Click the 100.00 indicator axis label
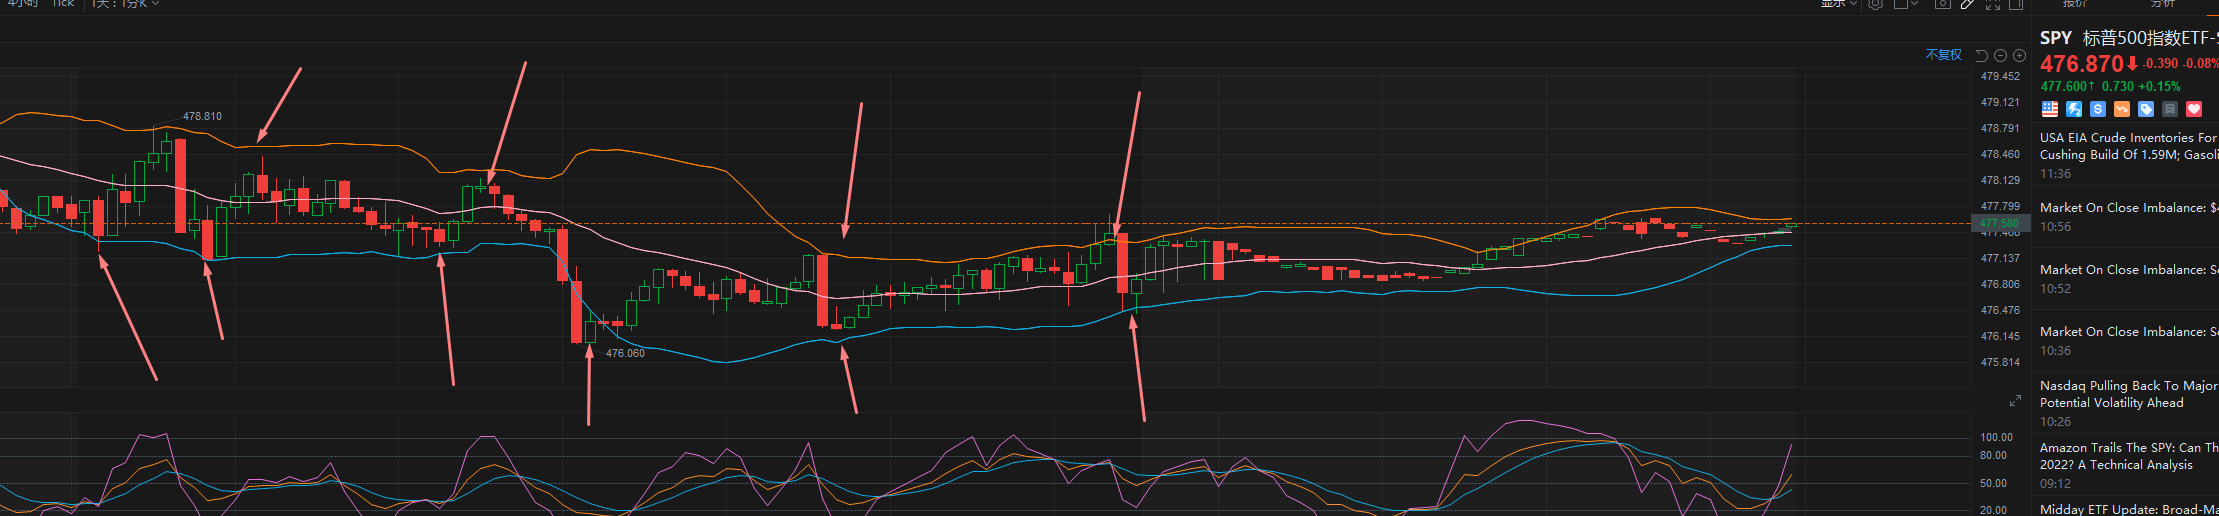The image size is (2219, 516). coord(1996,437)
